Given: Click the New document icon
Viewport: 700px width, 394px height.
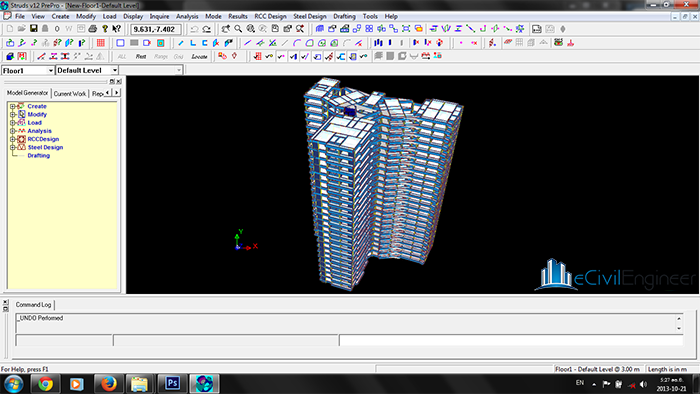Looking at the screenshot, I should click(9, 29).
